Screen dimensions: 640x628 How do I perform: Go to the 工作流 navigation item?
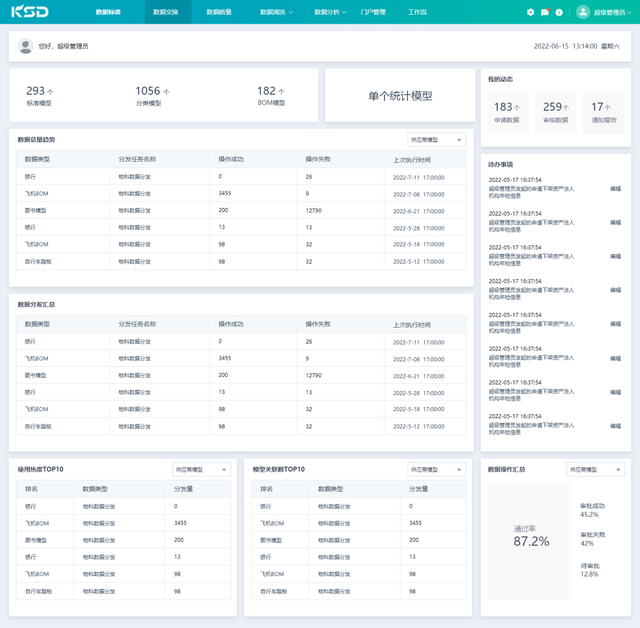(417, 12)
